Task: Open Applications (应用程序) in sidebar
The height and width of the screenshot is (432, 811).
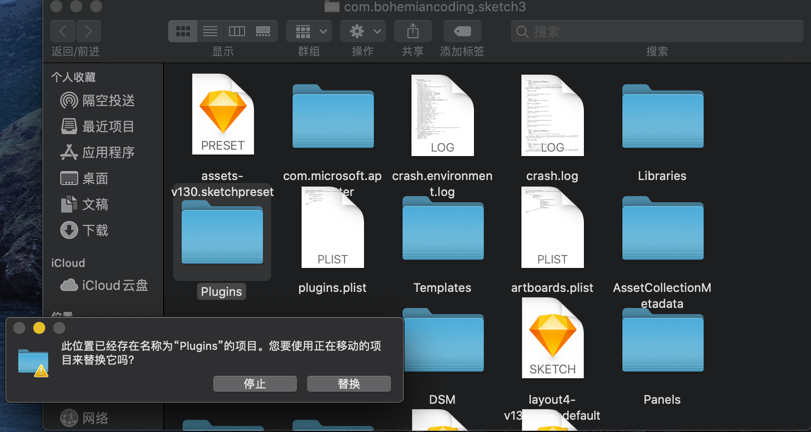Action: pyautogui.click(x=97, y=152)
